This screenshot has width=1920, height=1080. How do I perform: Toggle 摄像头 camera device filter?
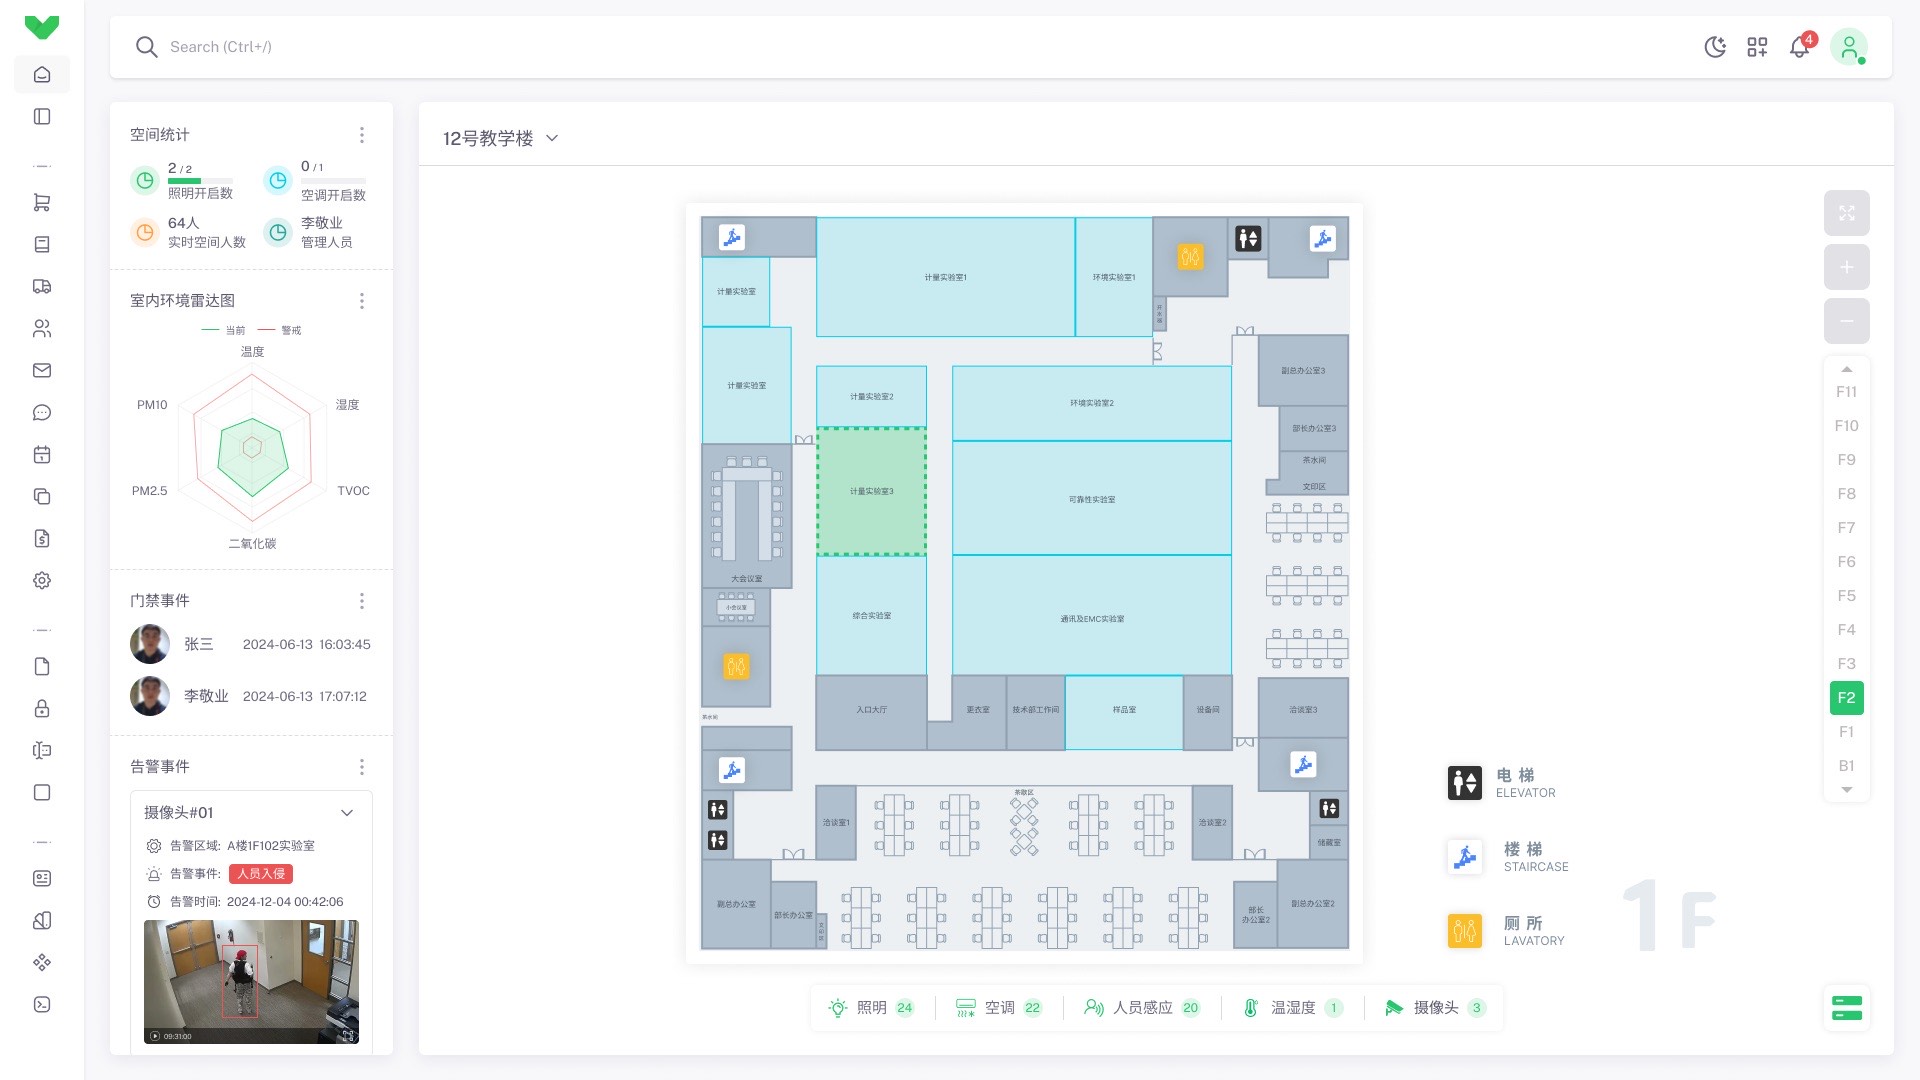(x=1434, y=1007)
